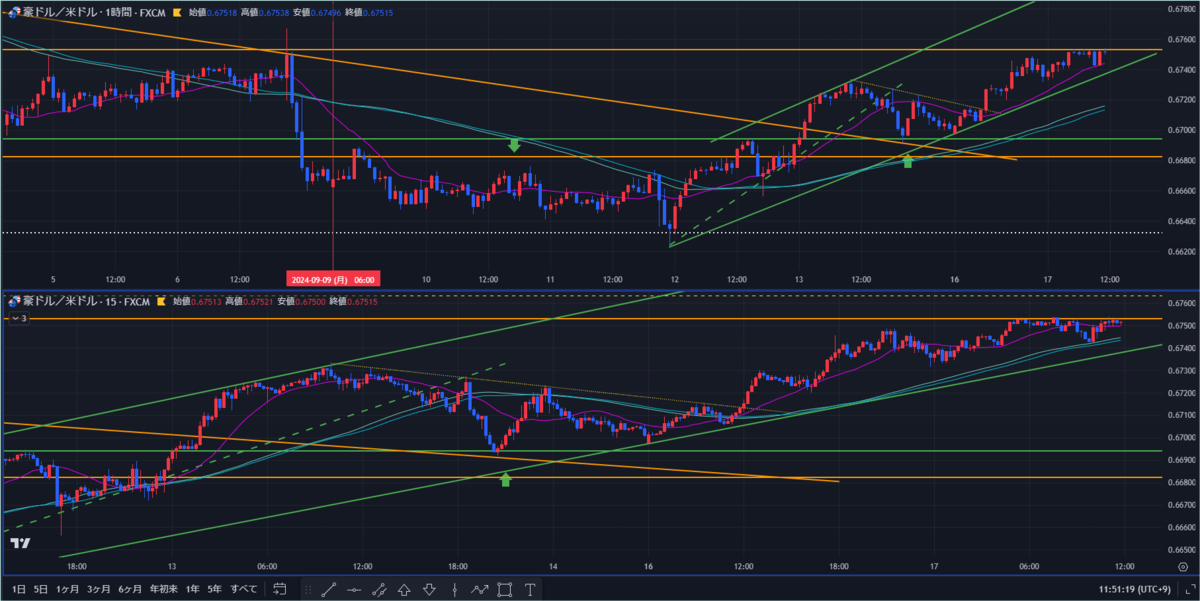Click the 5年 range option
Image resolution: width=1200 pixels, height=601 pixels.
pyautogui.click(x=213, y=589)
